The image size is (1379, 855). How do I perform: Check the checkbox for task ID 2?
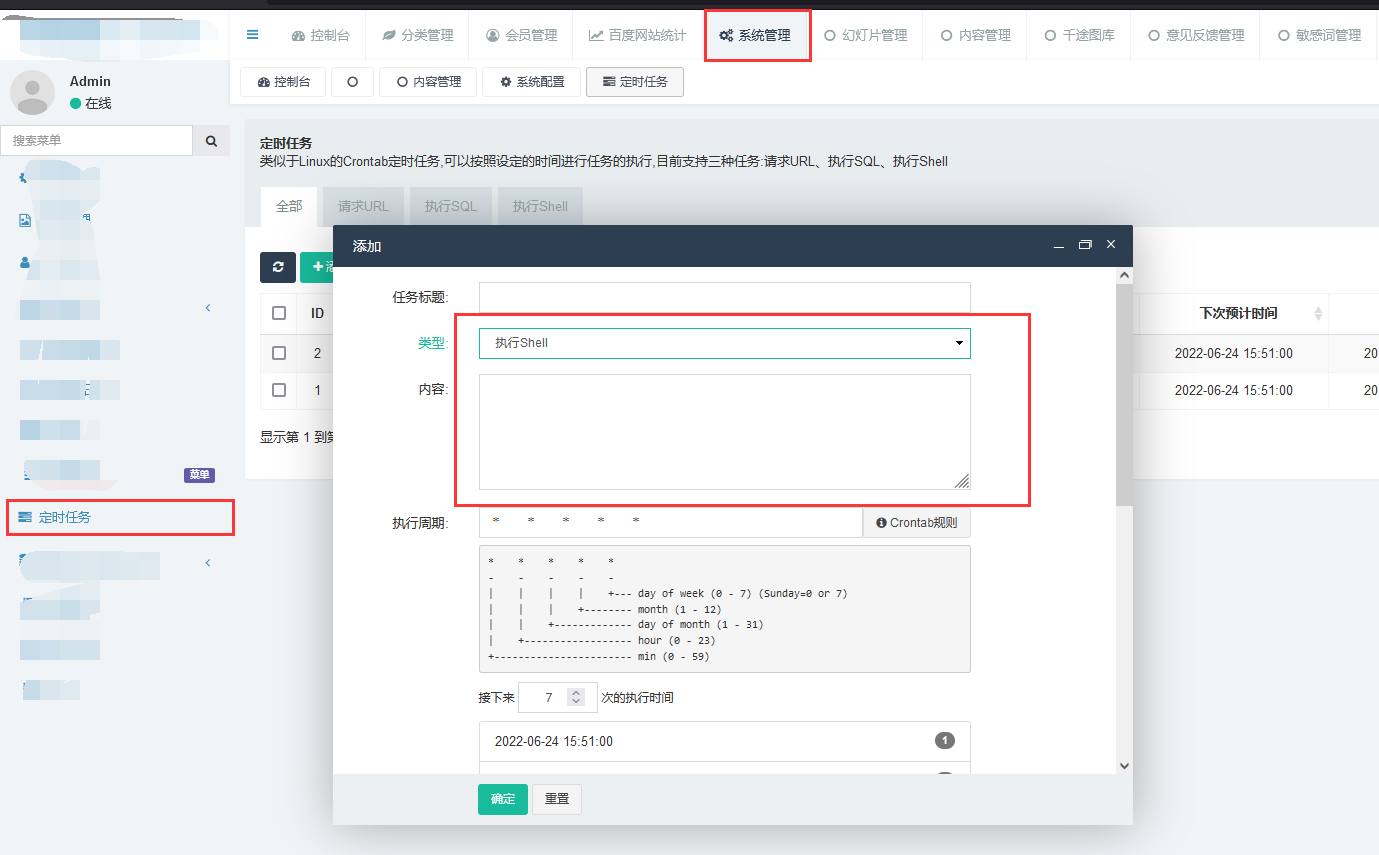(x=277, y=353)
